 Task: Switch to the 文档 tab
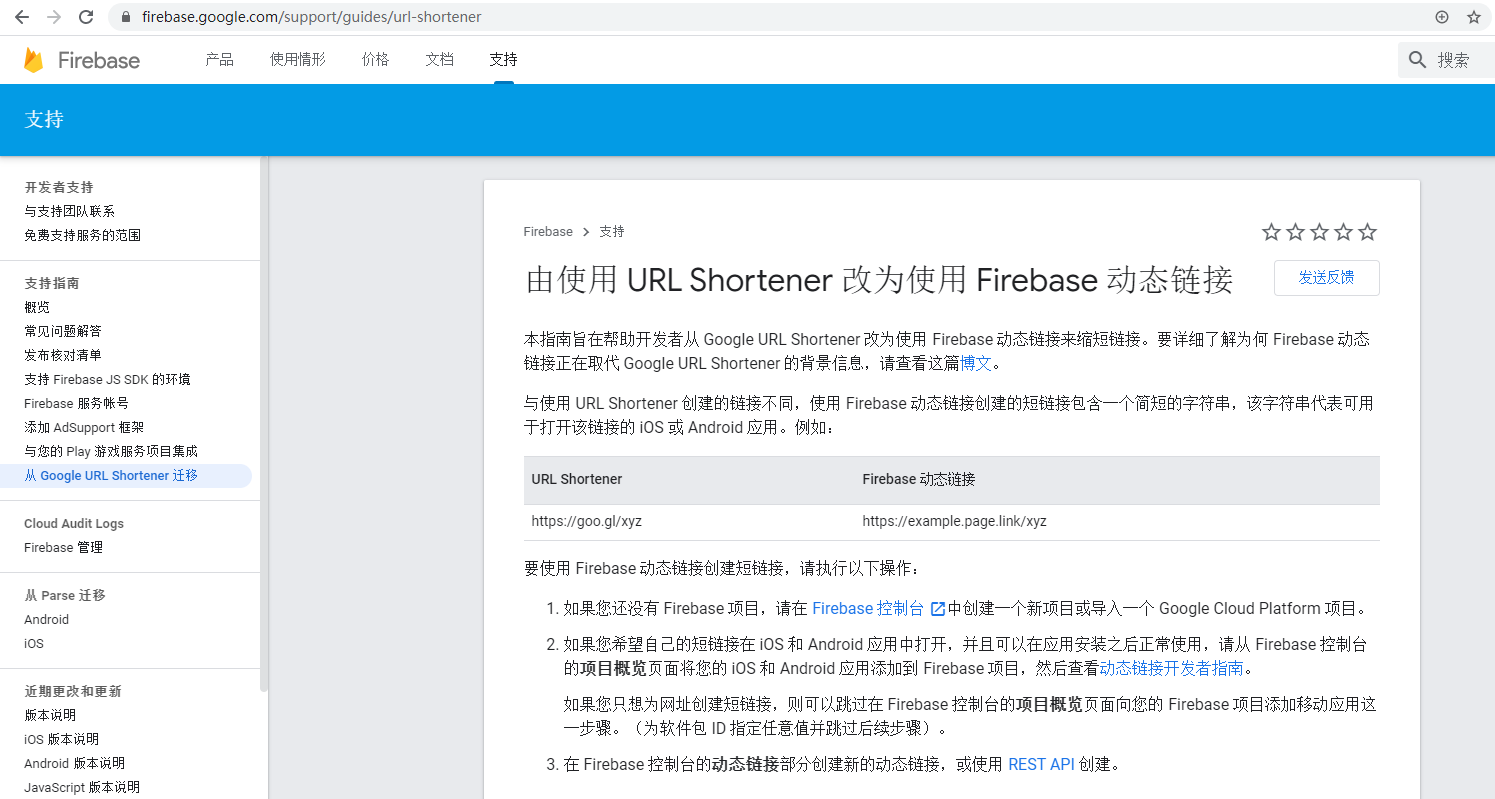coord(439,60)
